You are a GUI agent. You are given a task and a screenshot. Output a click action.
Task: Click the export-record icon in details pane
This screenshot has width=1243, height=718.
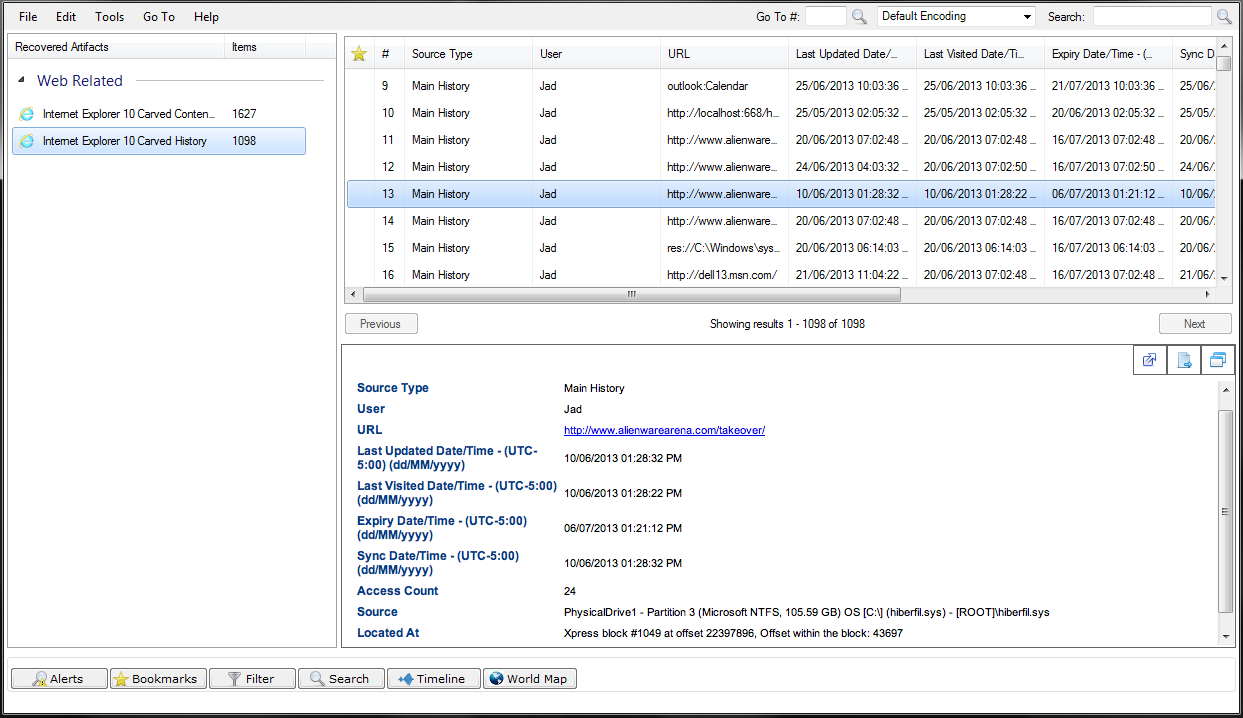[1183, 359]
